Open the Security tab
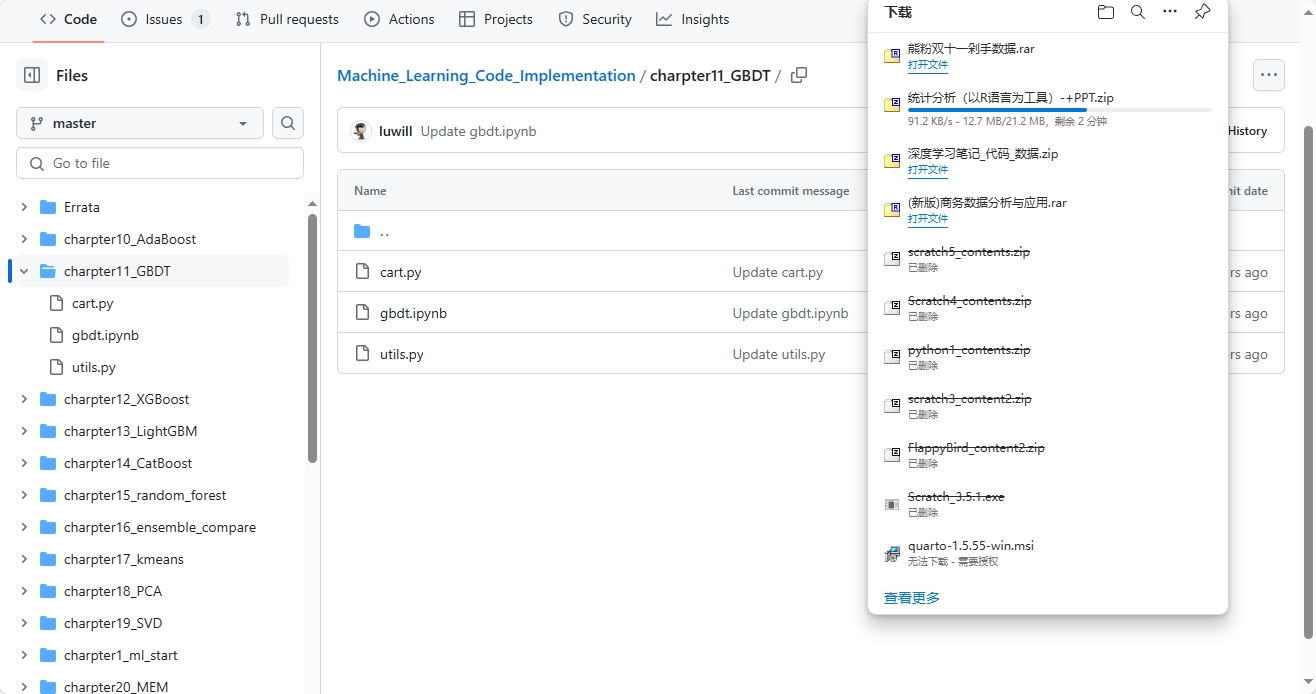1316x694 pixels. (x=595, y=19)
